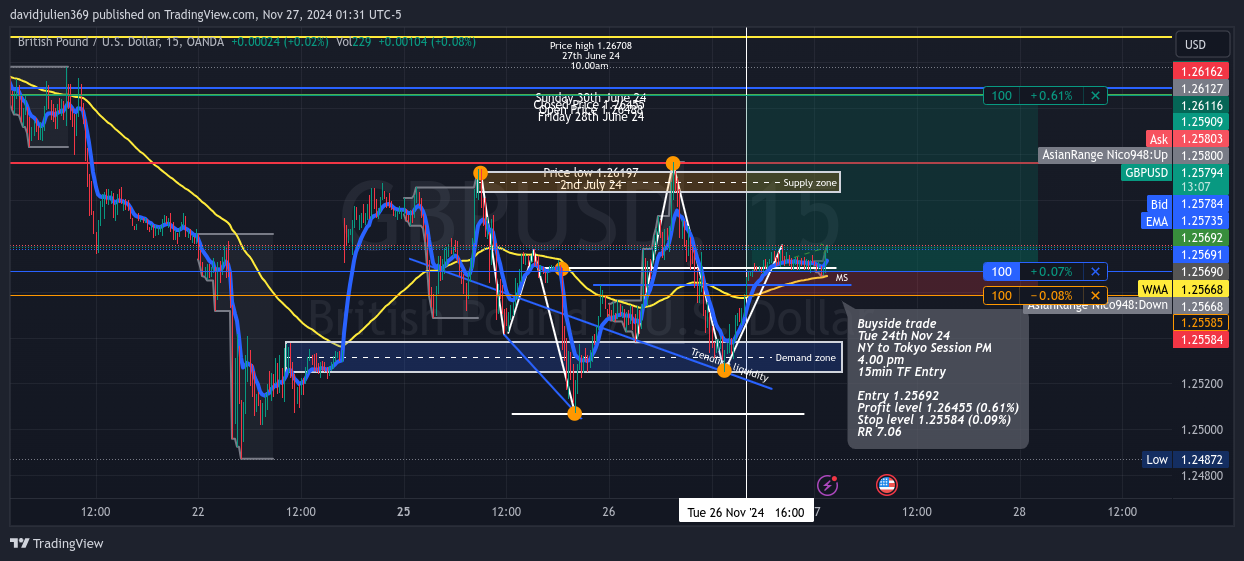
Task: Click the Ask price label
Action: pos(1158,140)
